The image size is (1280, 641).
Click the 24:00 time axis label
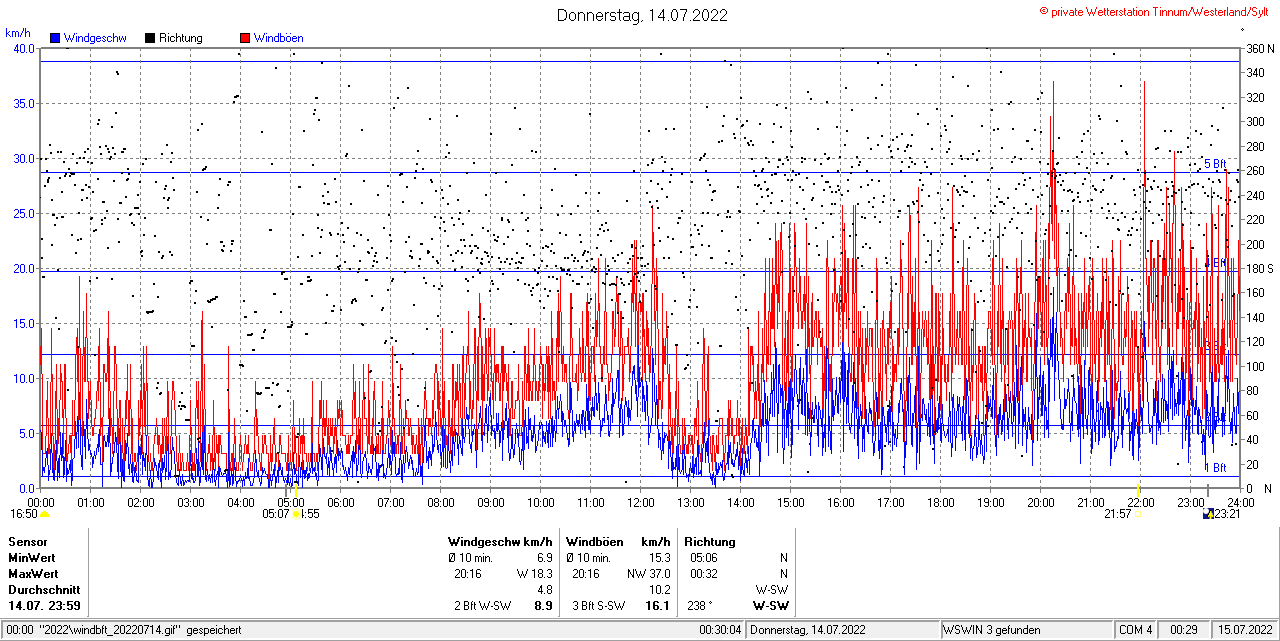click(x=1240, y=502)
